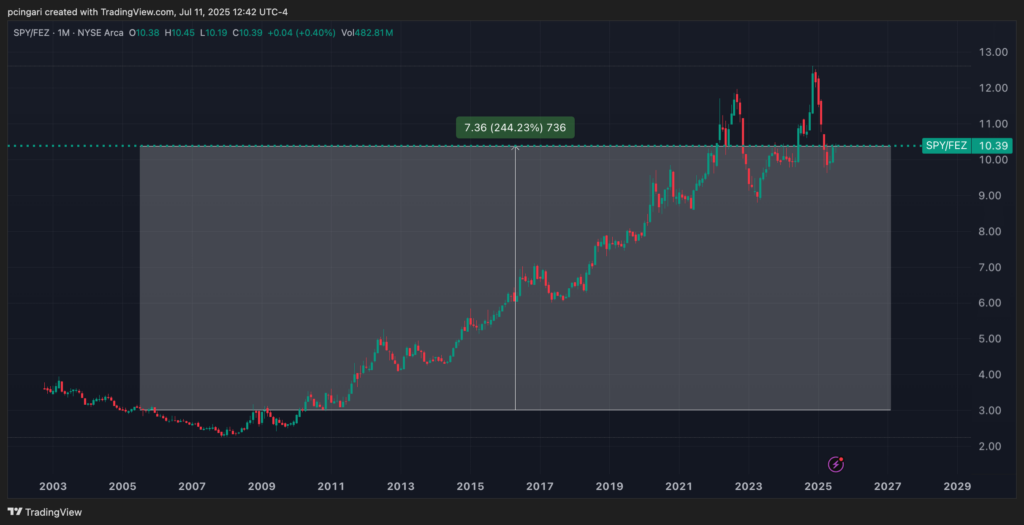
Task: Click the 2007 label on time axis
Action: pos(192,486)
